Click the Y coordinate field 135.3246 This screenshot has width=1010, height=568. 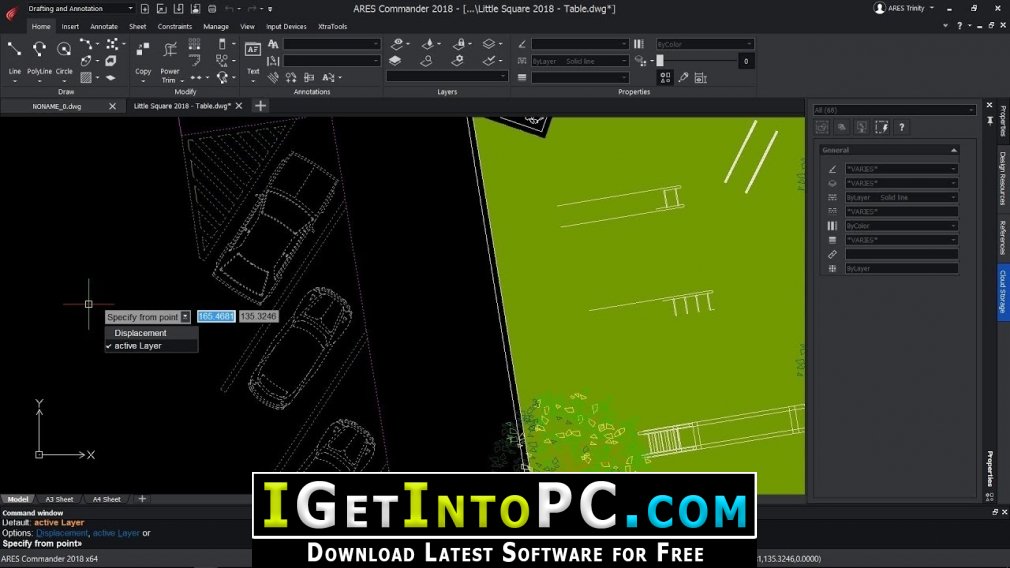click(x=258, y=316)
